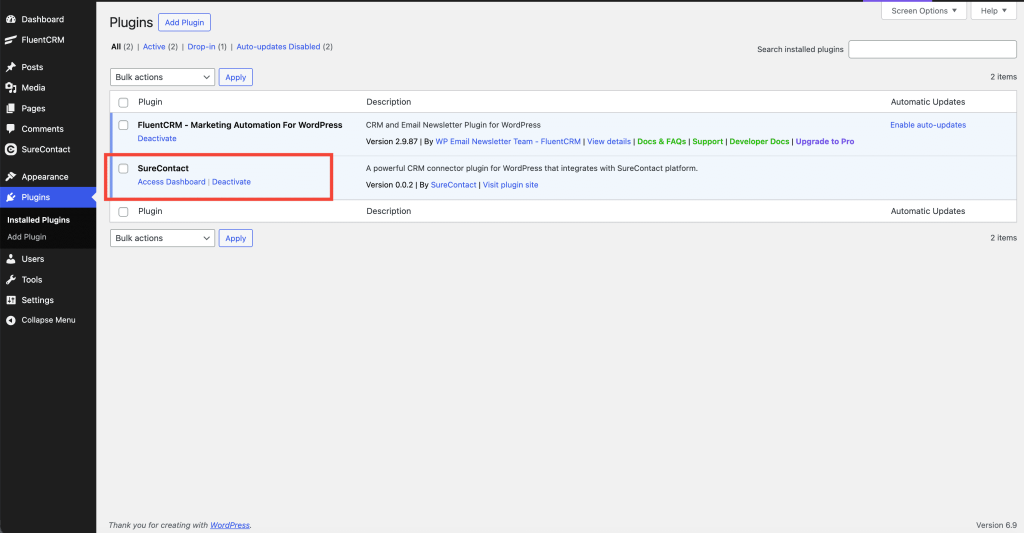Filter plugins by Auto-updates Disabled
Image resolution: width=1024 pixels, height=533 pixels.
[x=278, y=47]
